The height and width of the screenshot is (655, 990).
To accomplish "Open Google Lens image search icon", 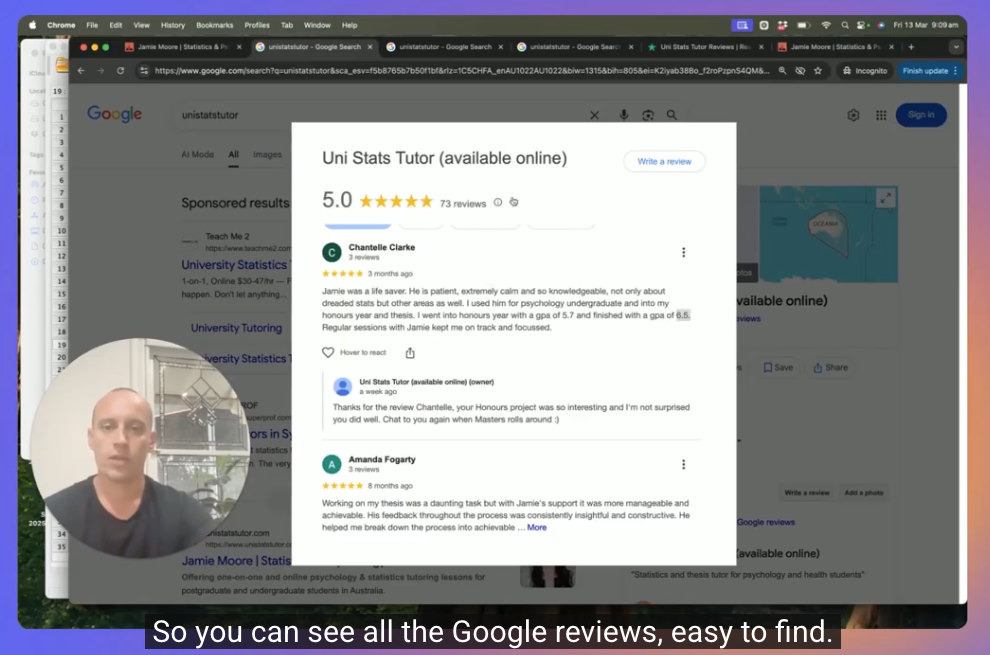I will coord(648,115).
